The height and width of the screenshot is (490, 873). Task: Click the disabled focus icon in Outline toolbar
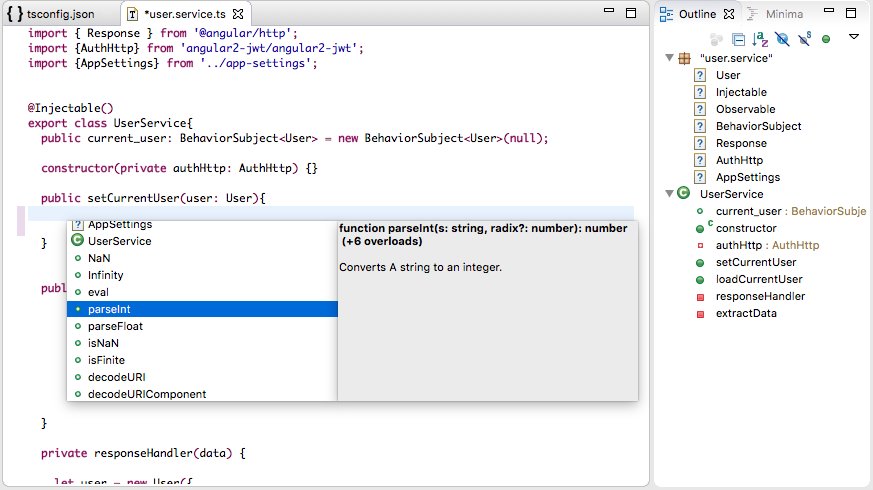pos(716,39)
